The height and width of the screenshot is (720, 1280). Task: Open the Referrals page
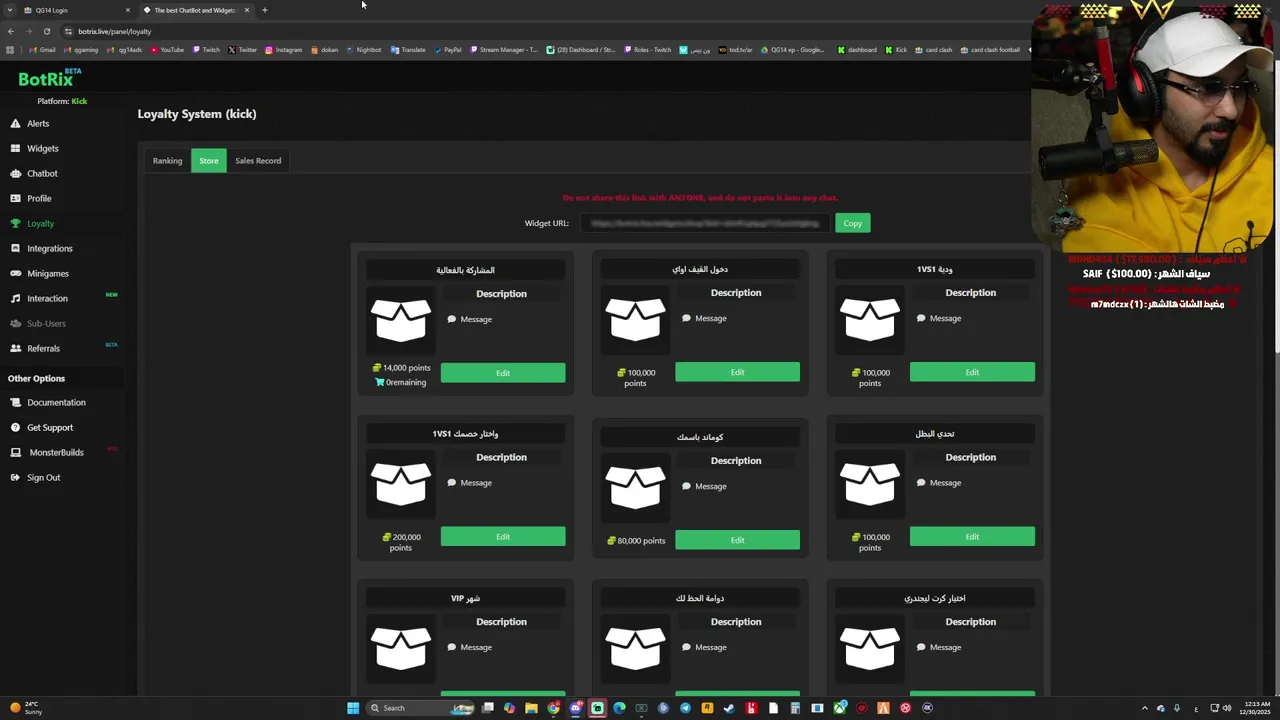[43, 348]
